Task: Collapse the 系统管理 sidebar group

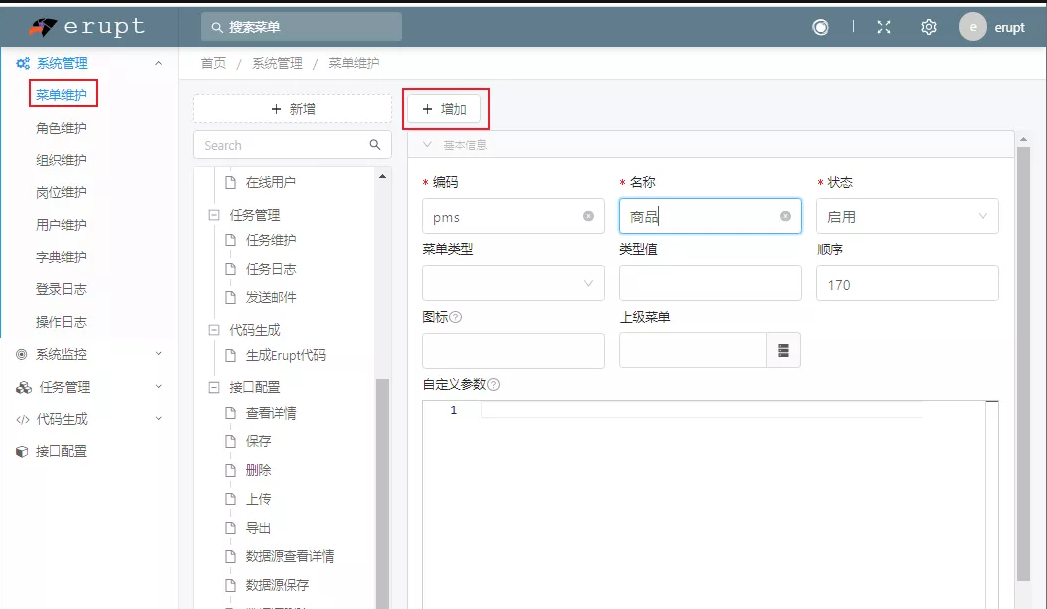Action: coord(158,63)
